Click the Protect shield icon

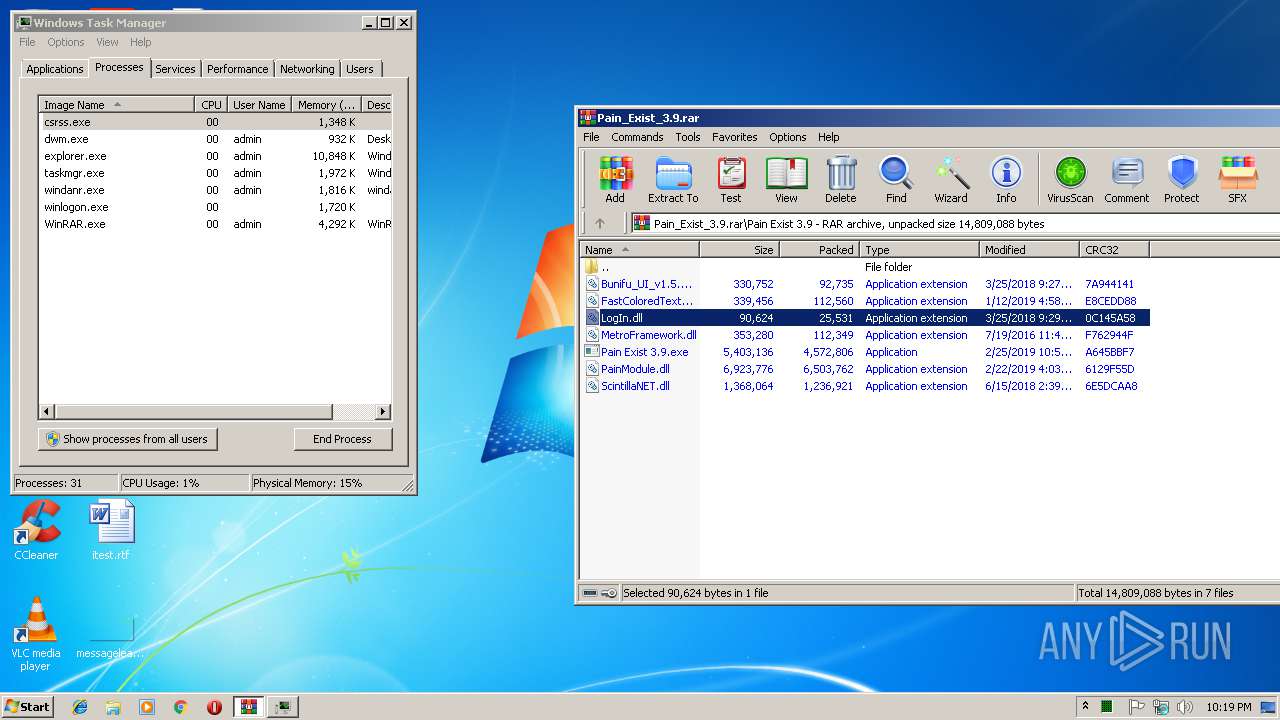[1182, 180]
